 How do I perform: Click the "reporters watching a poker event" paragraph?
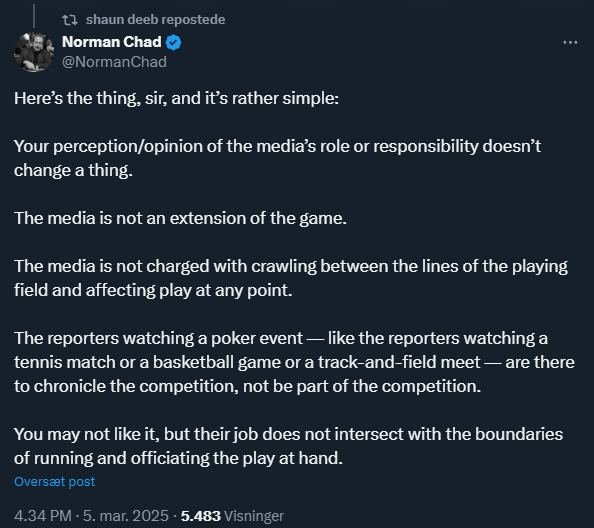tap(294, 362)
